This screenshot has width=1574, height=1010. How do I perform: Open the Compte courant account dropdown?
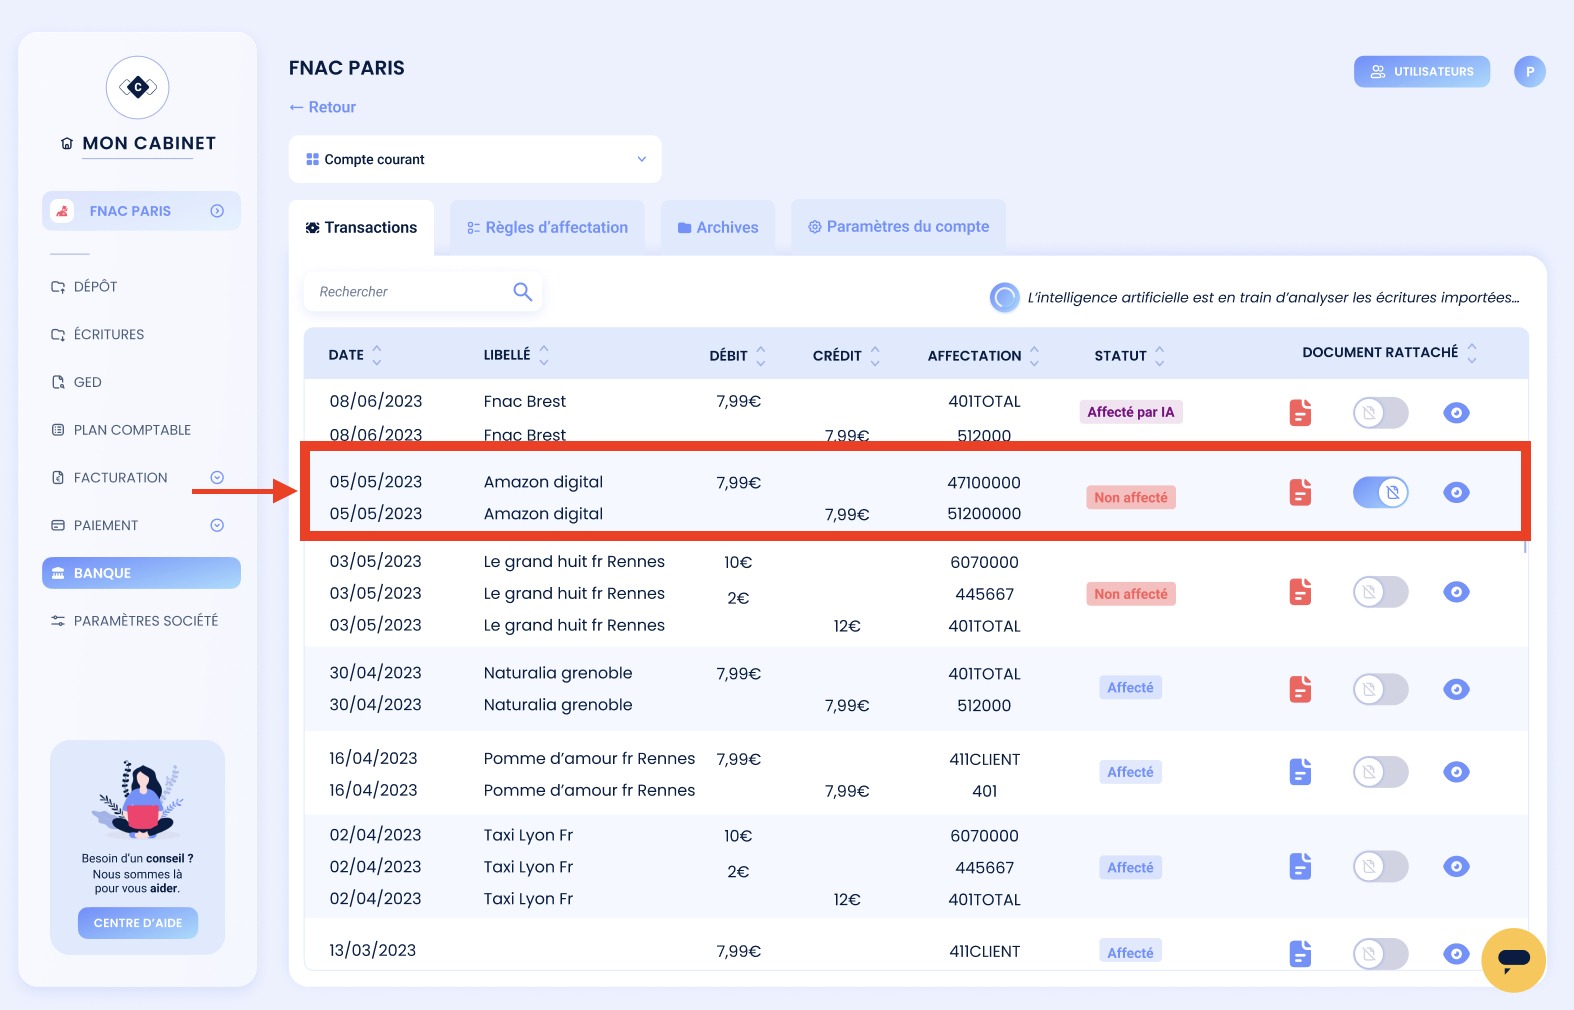pyautogui.click(x=475, y=159)
